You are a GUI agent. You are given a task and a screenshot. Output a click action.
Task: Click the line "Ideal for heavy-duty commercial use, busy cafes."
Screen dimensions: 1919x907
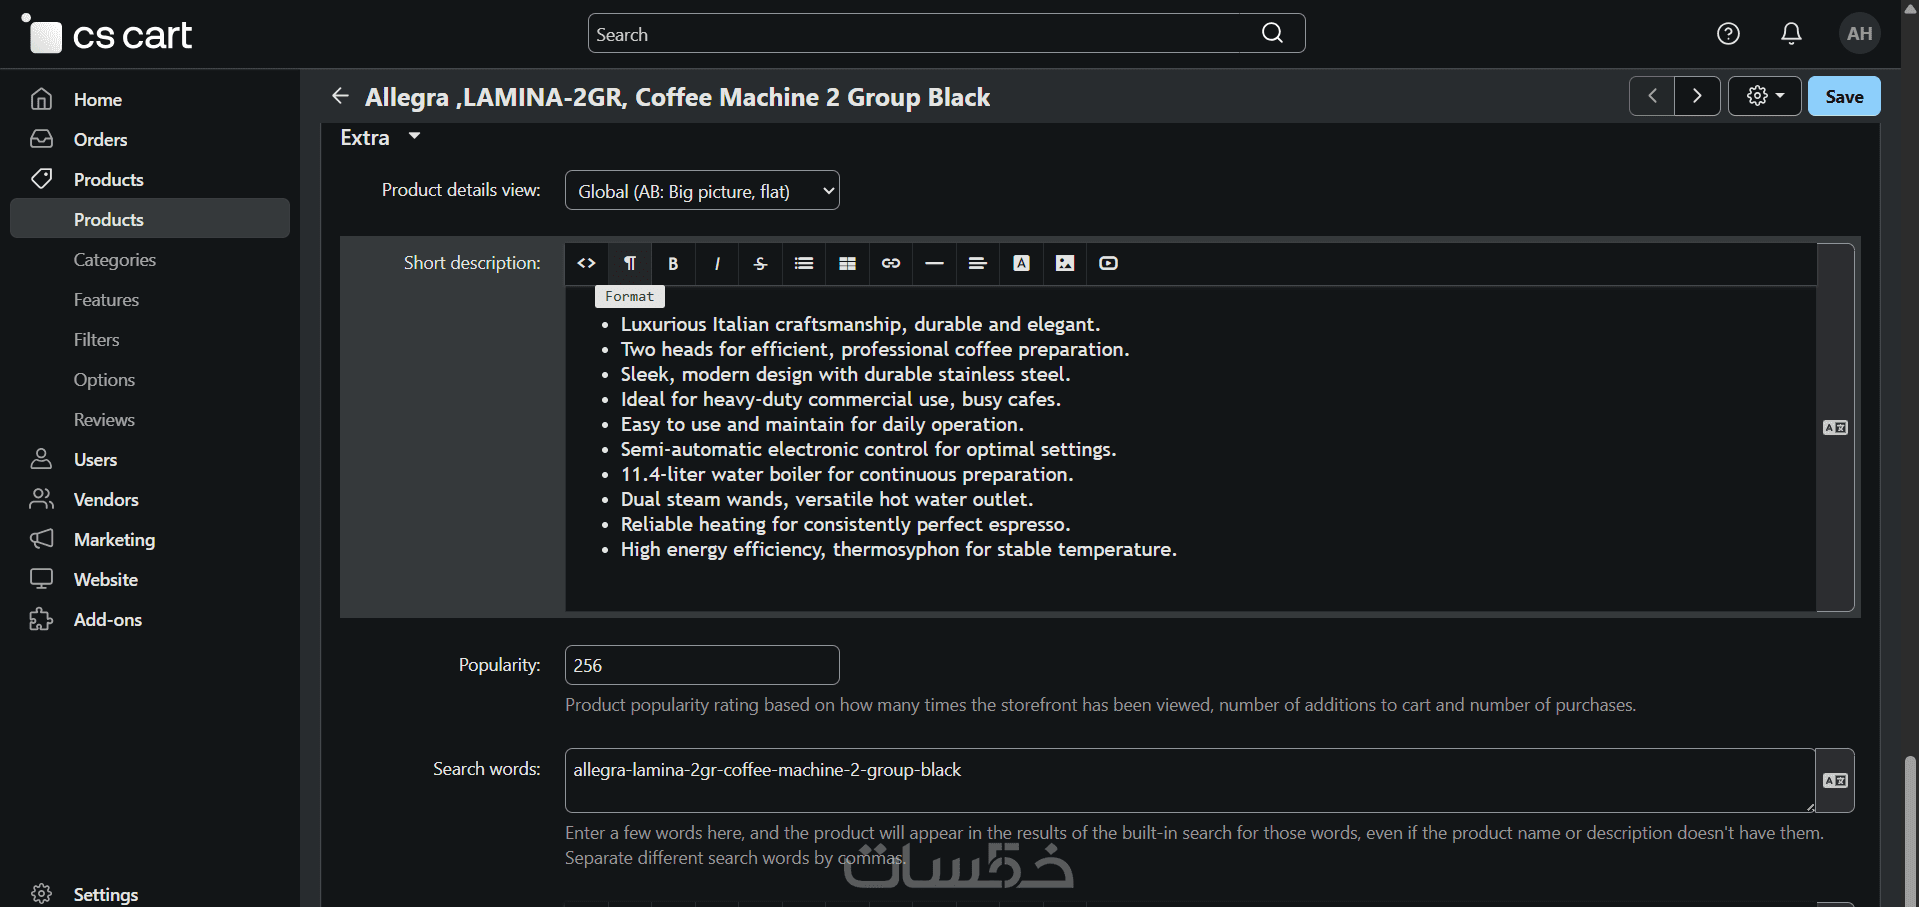(x=841, y=399)
